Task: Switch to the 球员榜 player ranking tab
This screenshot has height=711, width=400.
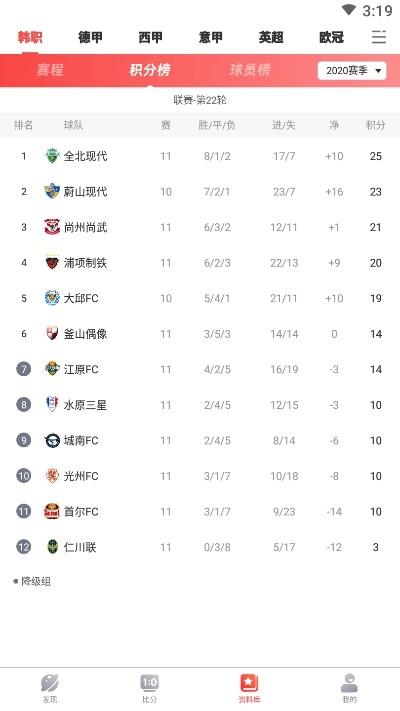Action: (x=250, y=70)
